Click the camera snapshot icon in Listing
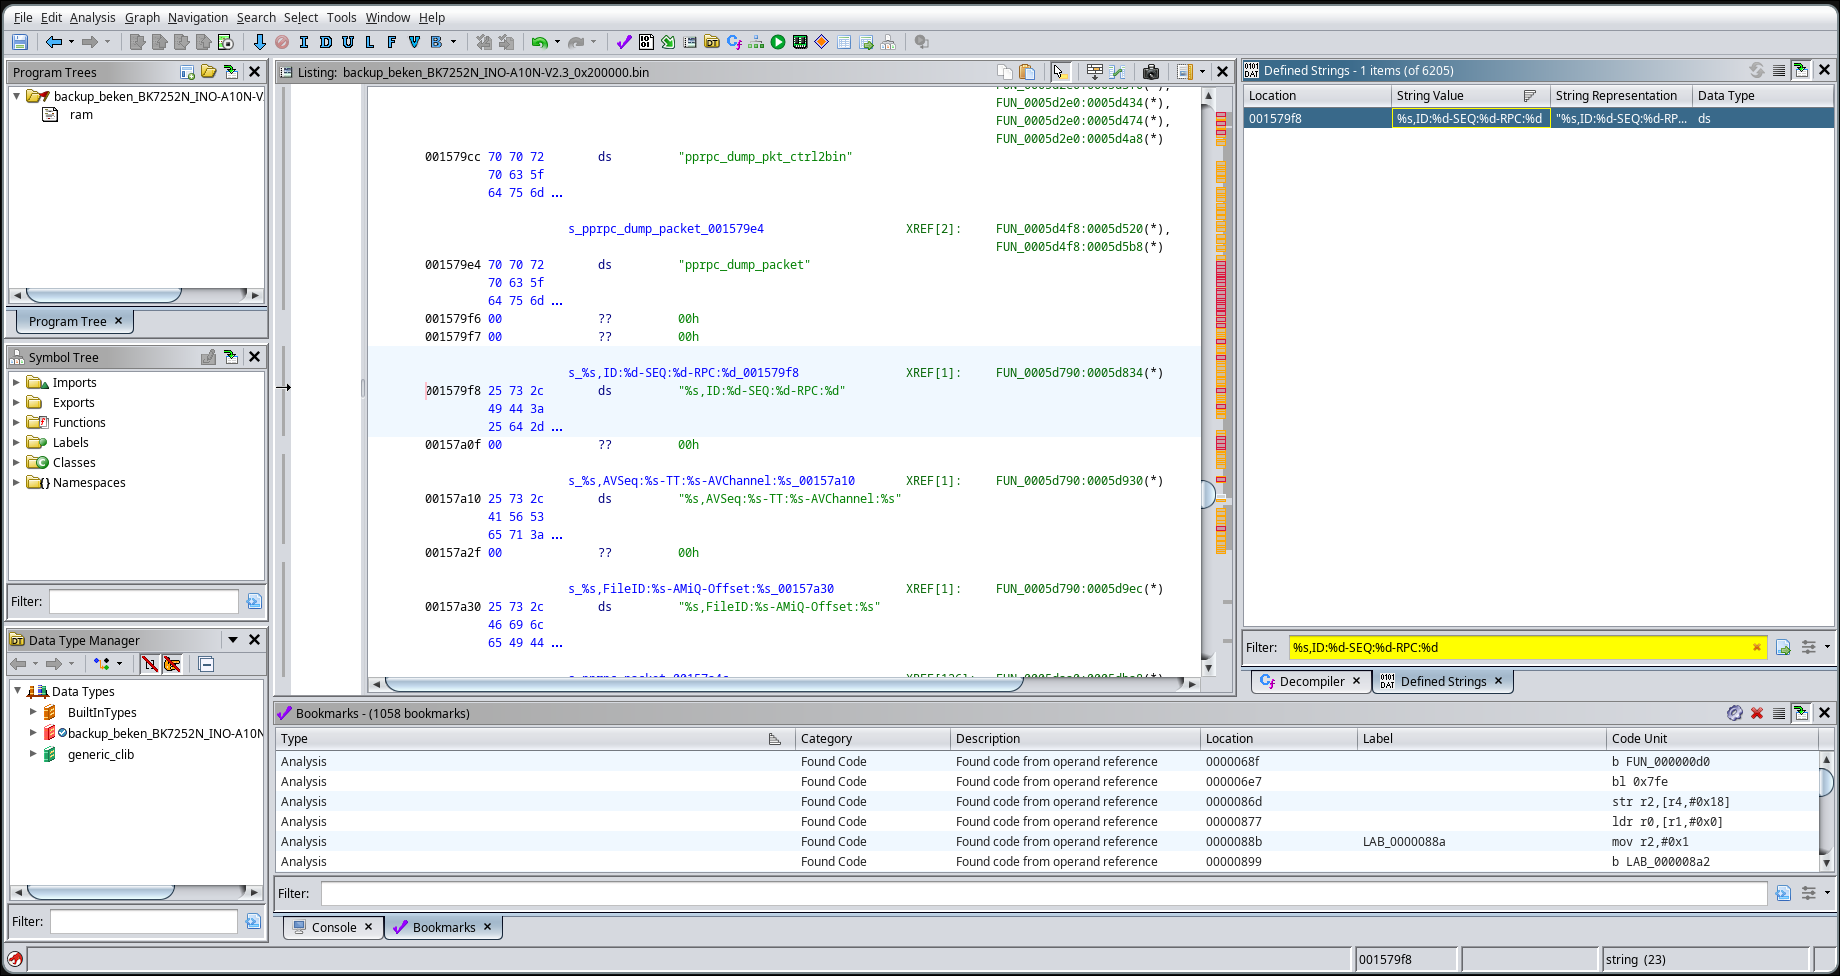The height and width of the screenshot is (976, 1840). coord(1151,72)
